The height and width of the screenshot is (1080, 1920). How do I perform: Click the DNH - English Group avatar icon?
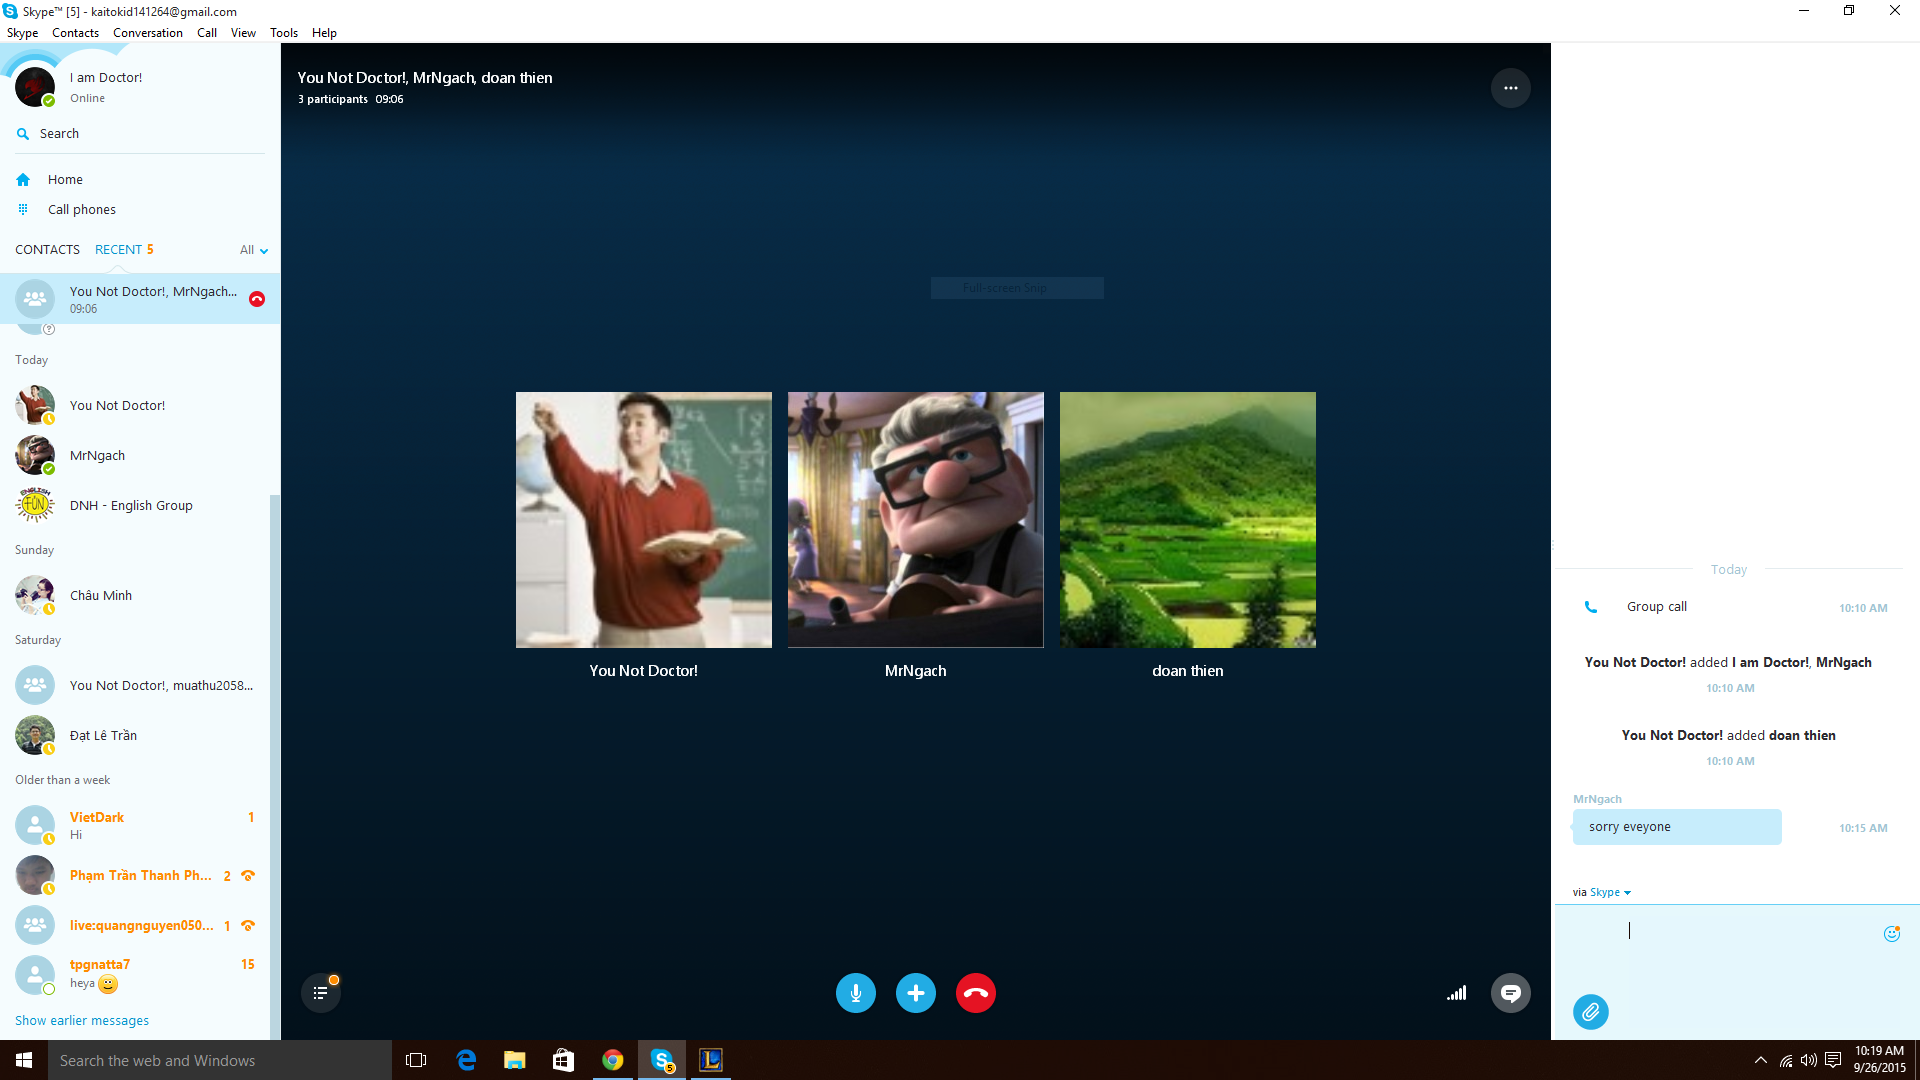tap(35, 505)
